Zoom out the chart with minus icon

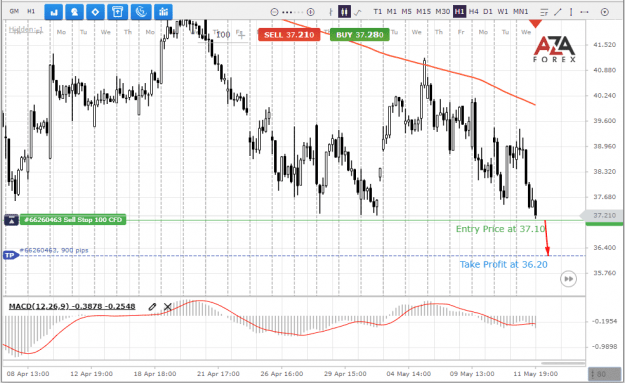274,12
